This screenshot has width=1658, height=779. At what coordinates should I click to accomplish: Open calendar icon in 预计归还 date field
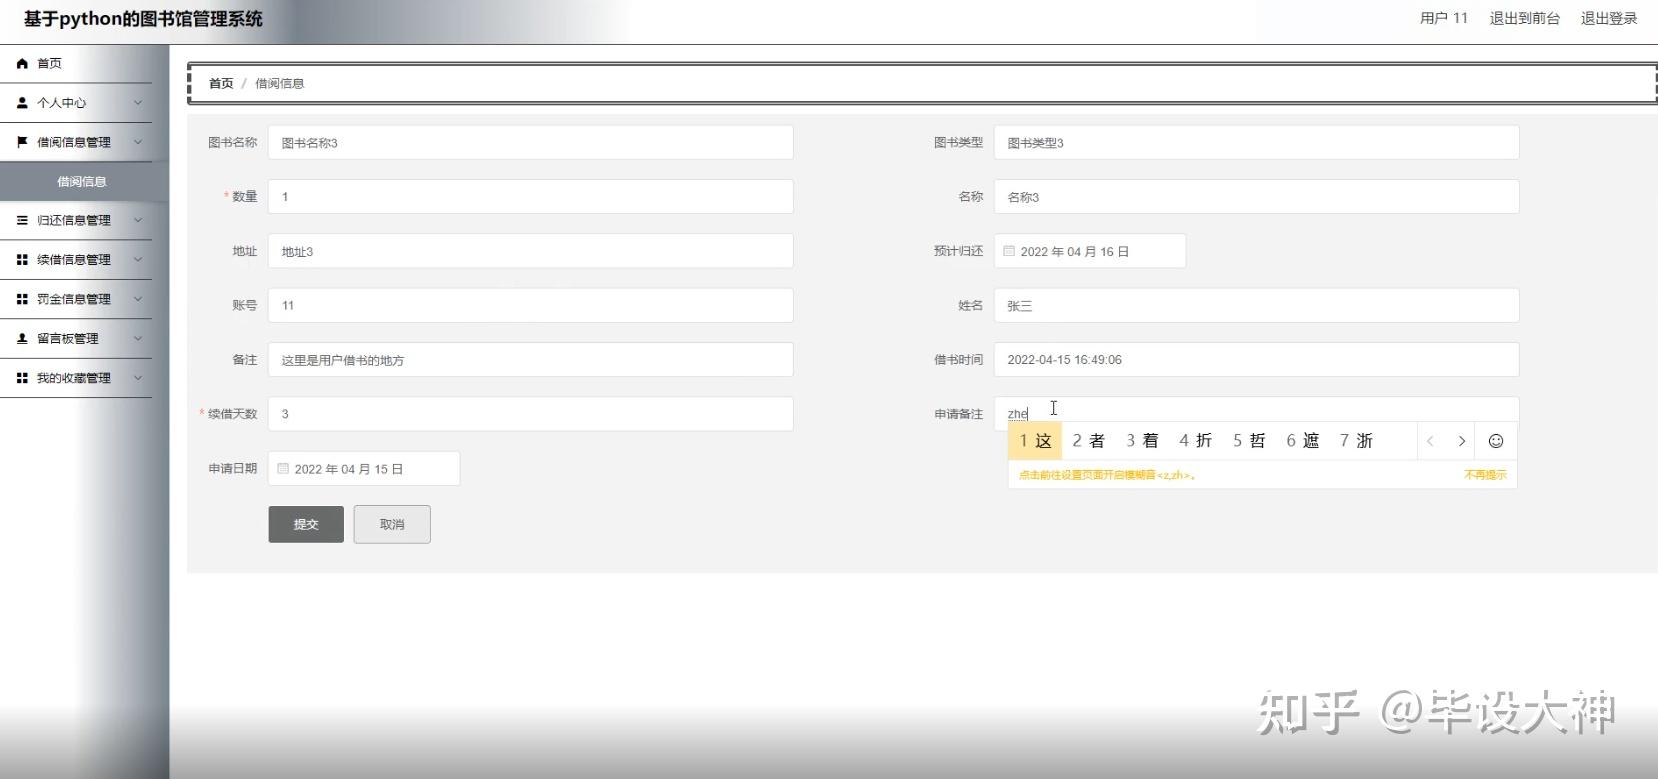tap(1009, 251)
